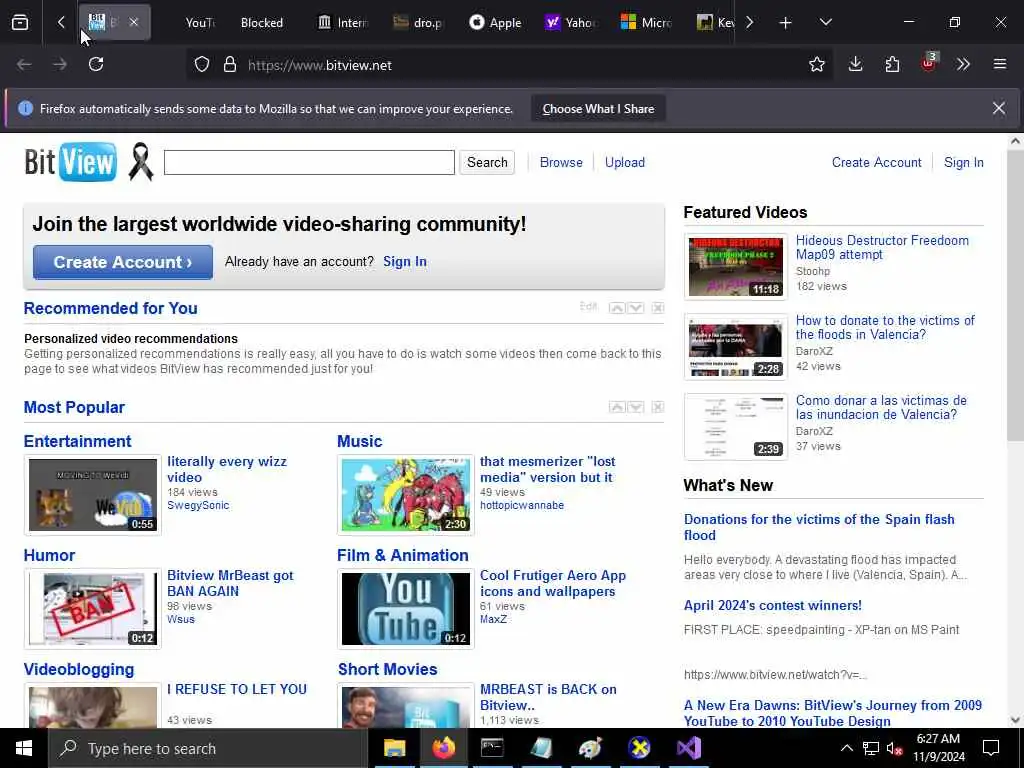Move Most Popular module up
Viewport: 1024px width, 768px height.
616,408
